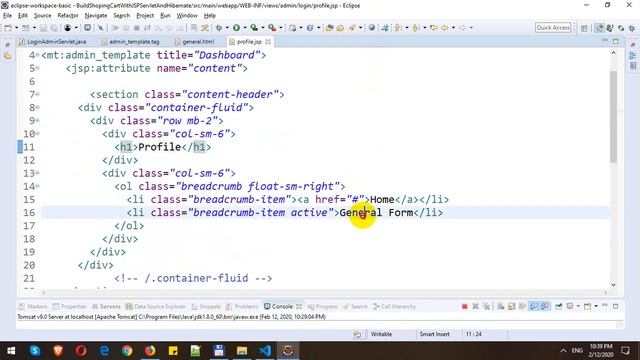
Task: Open the External Tools dropdown arrow
Action: tap(281, 28)
